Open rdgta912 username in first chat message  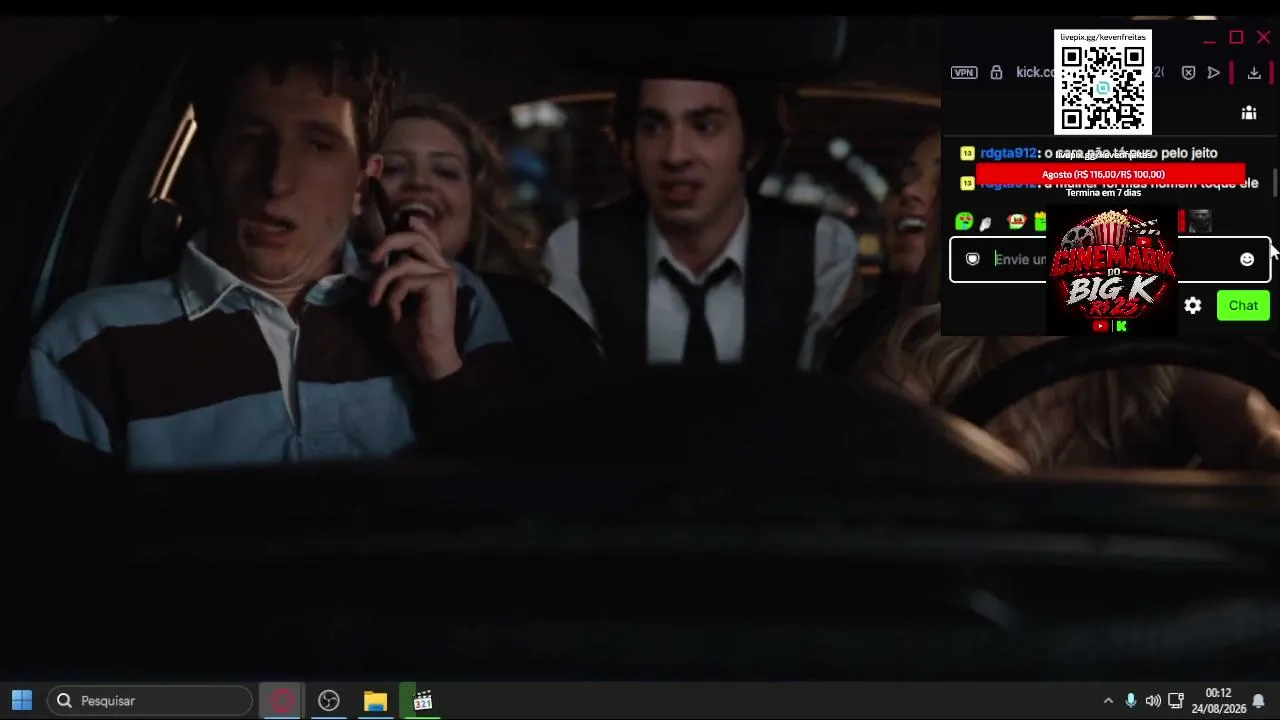(x=1008, y=153)
